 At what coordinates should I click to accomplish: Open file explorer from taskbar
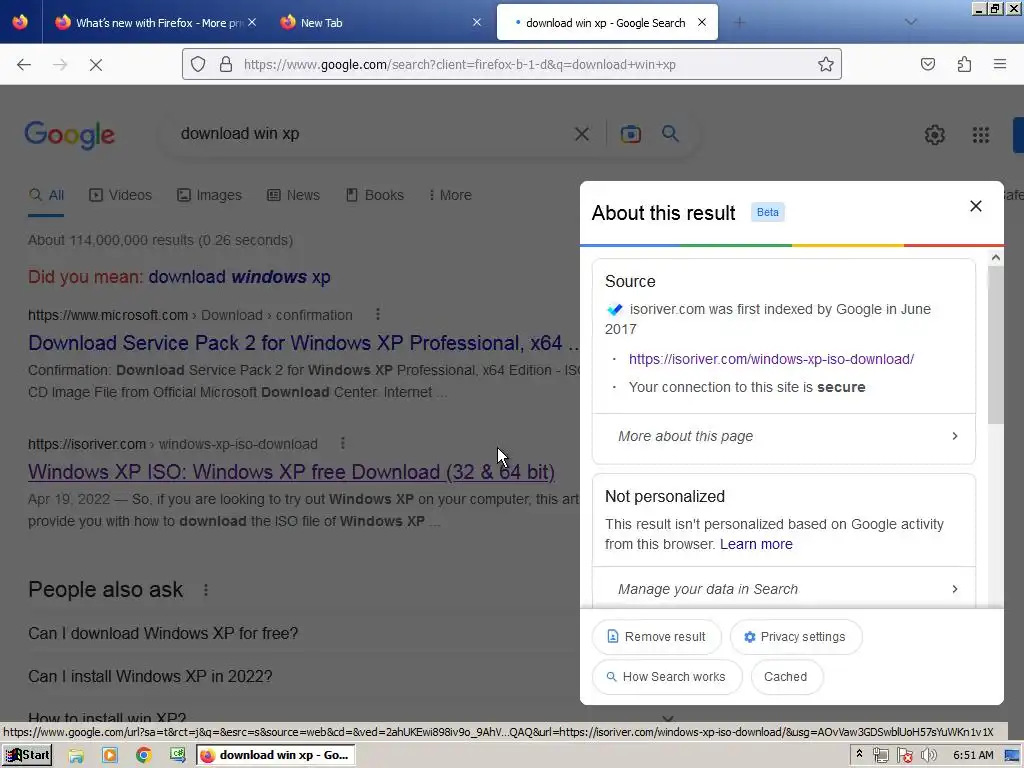click(76, 756)
